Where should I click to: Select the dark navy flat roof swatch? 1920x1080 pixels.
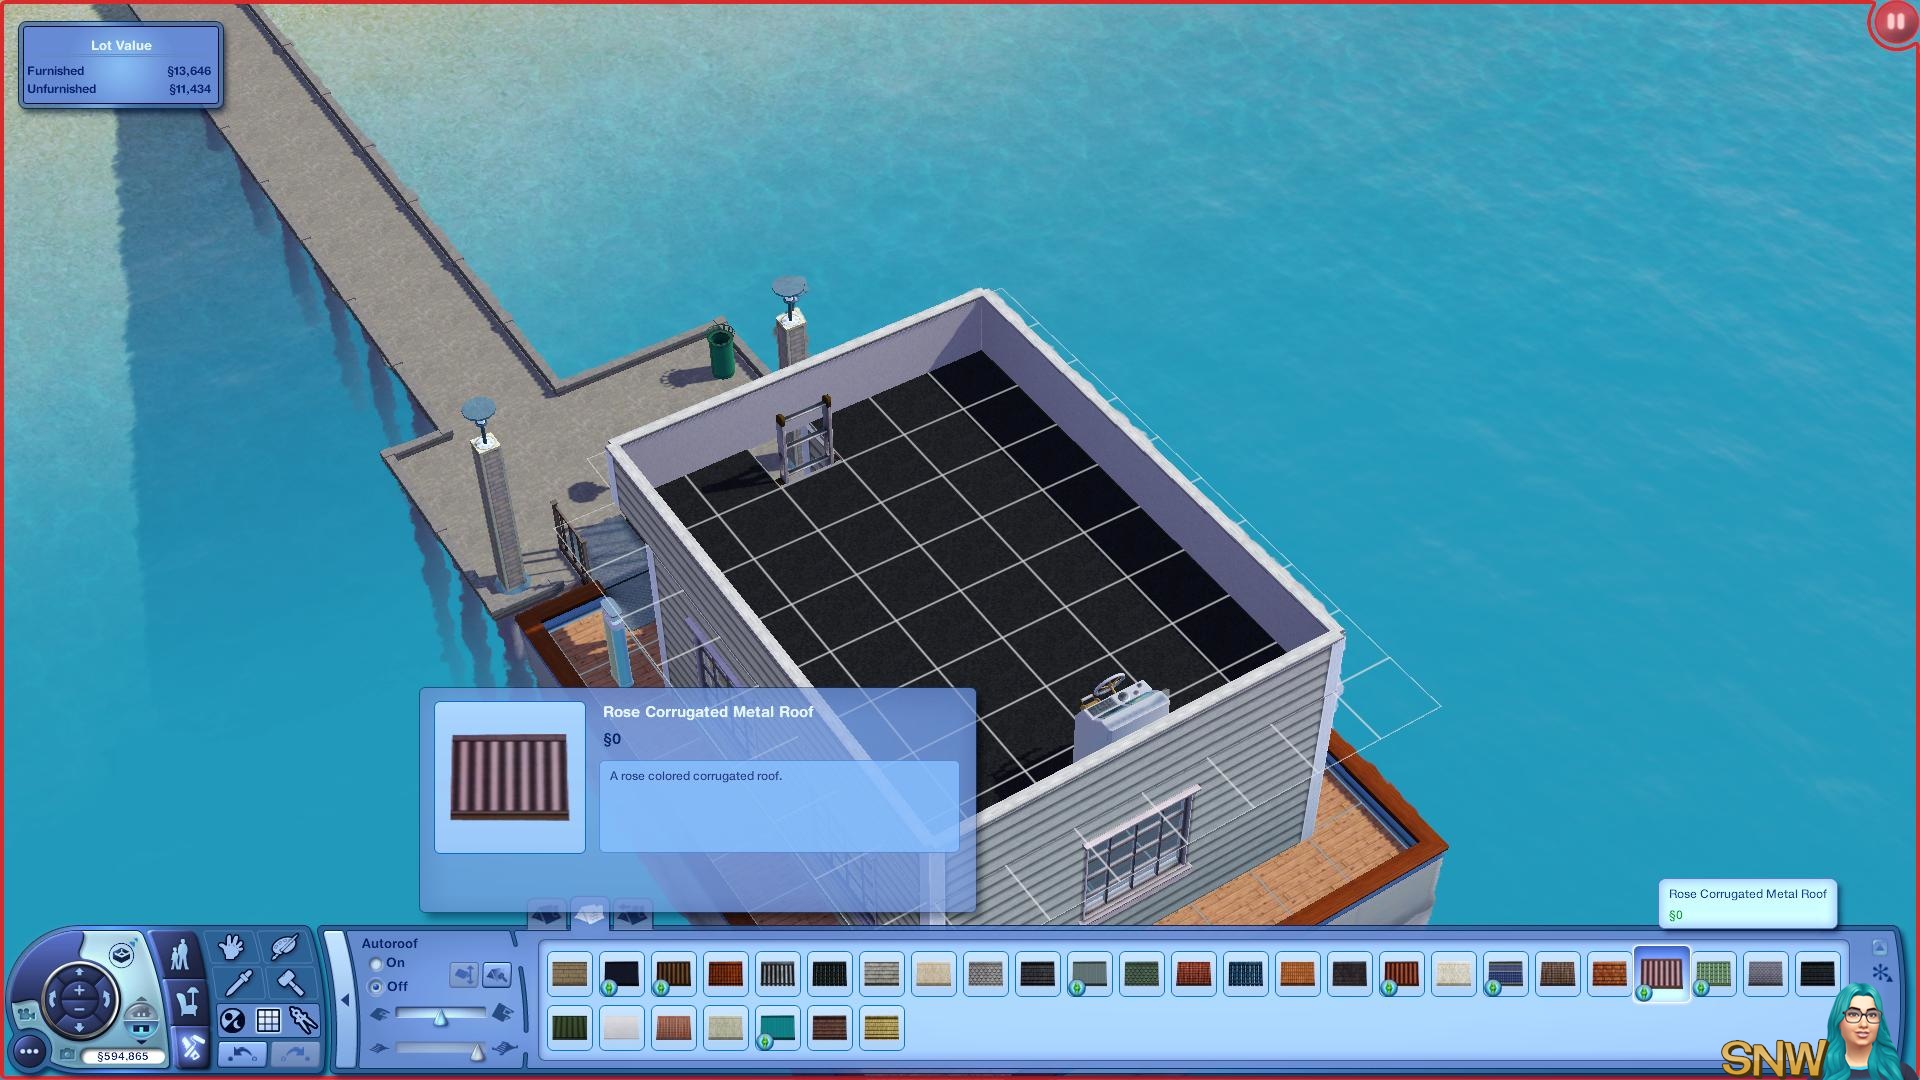621,974
